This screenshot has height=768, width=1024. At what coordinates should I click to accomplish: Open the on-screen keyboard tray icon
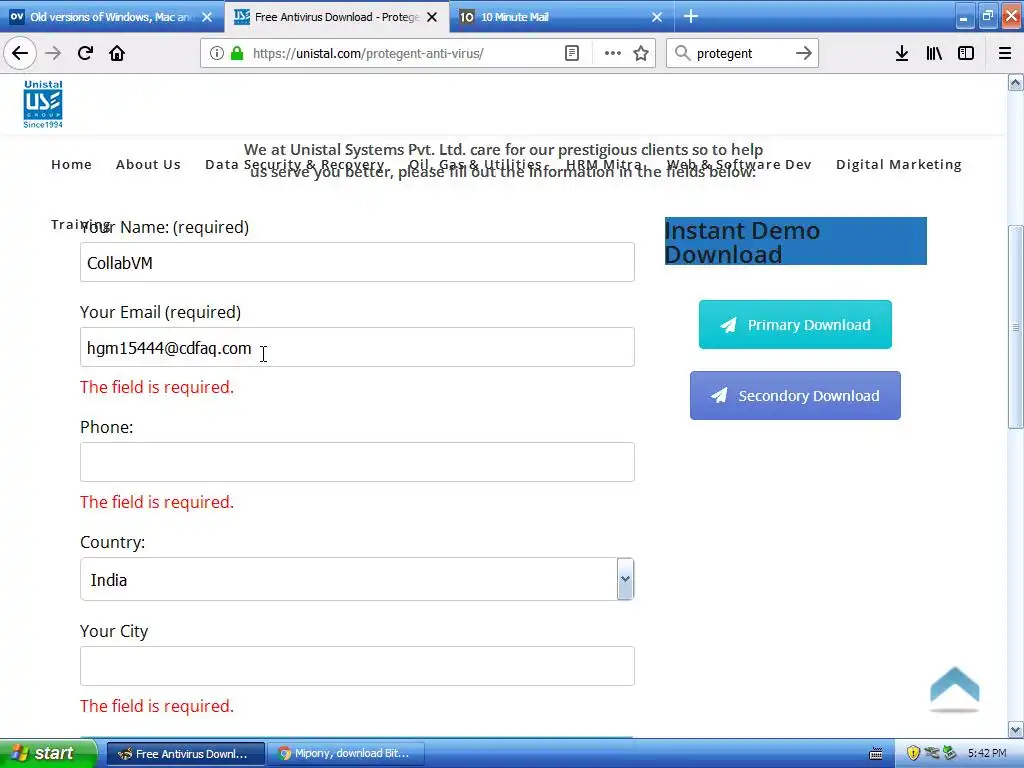[x=876, y=754]
